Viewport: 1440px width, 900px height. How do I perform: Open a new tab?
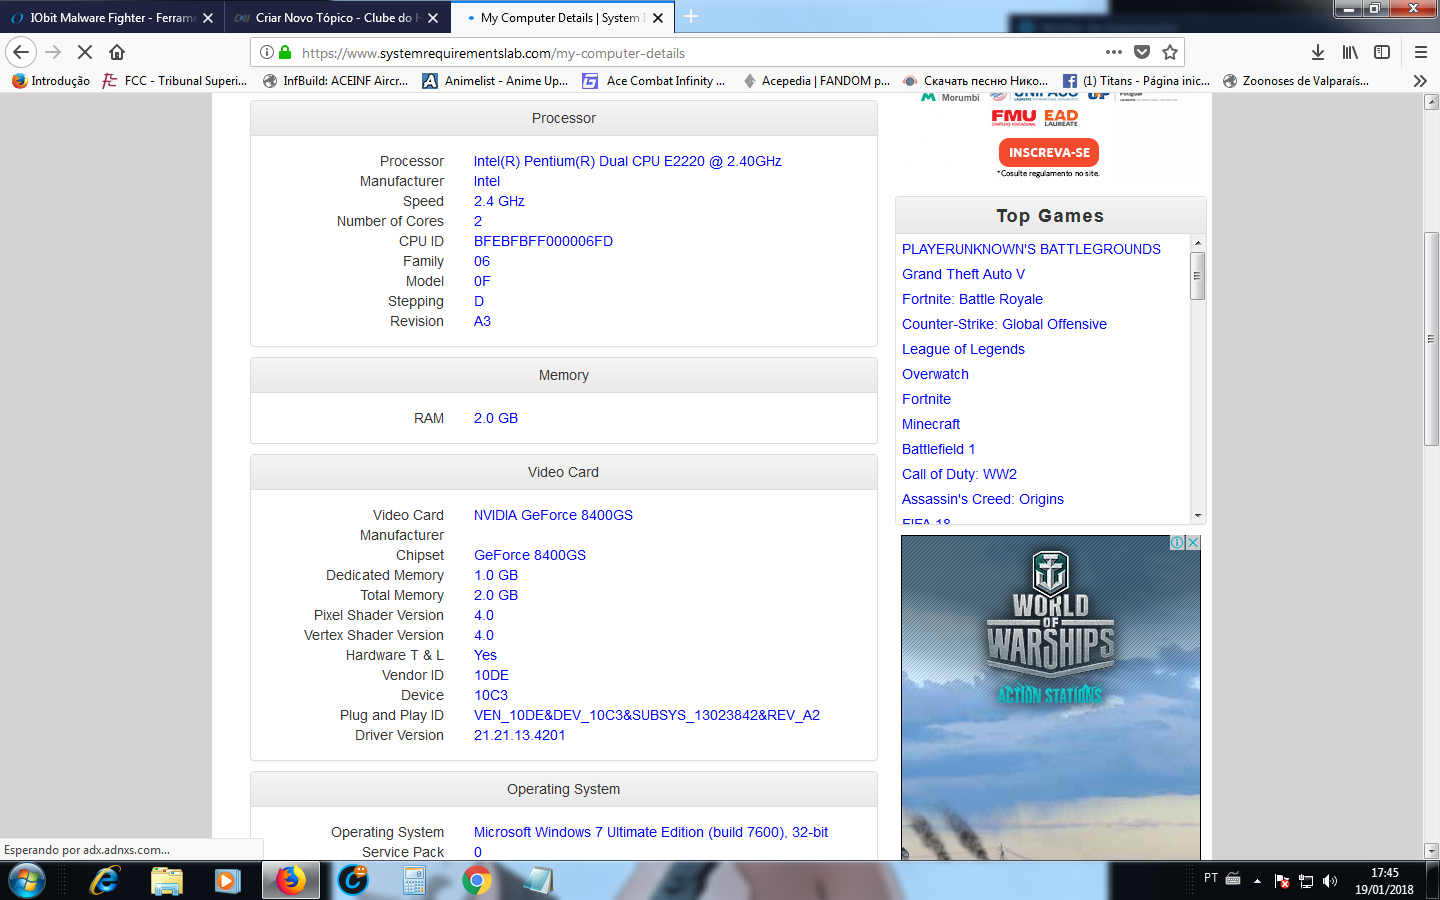691,17
